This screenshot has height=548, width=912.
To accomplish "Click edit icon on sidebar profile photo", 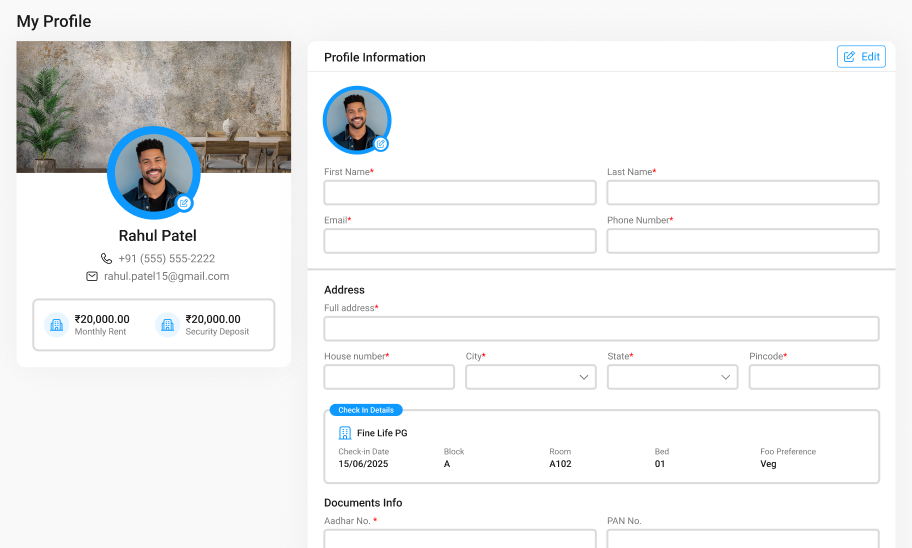I will [x=184, y=203].
